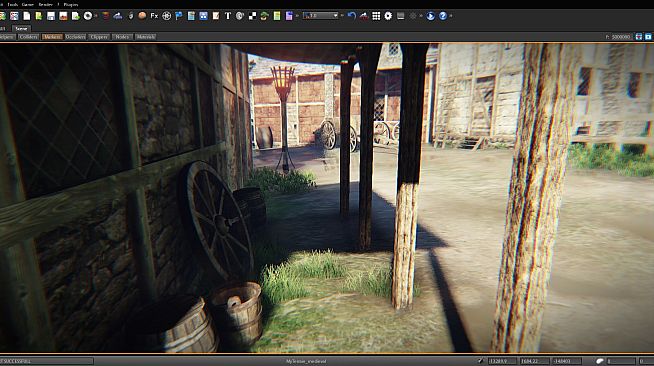Click the circular crosshair target icon

point(166,16)
